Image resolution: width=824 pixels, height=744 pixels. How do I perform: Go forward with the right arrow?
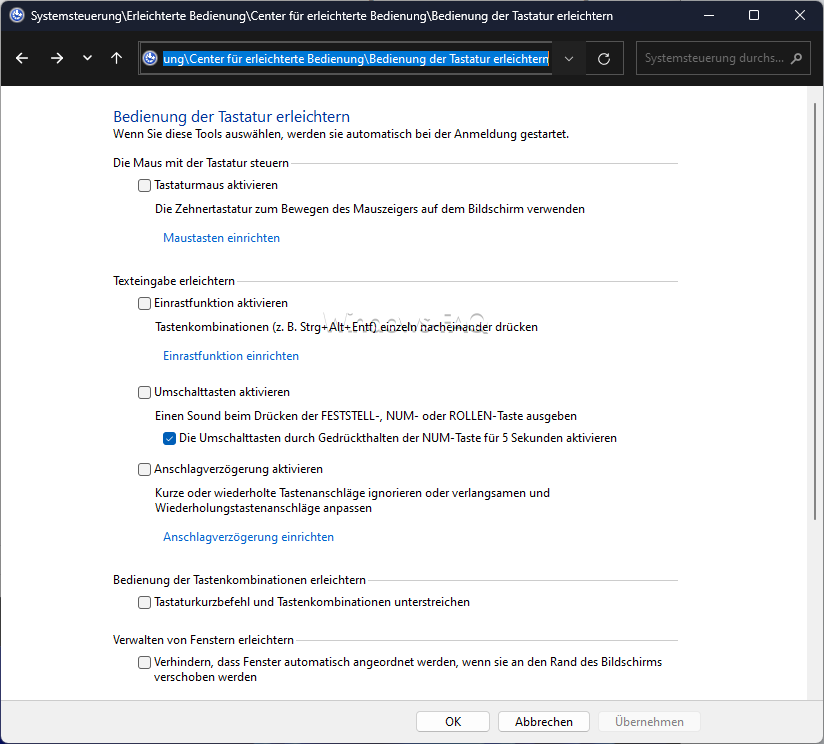[x=57, y=58]
